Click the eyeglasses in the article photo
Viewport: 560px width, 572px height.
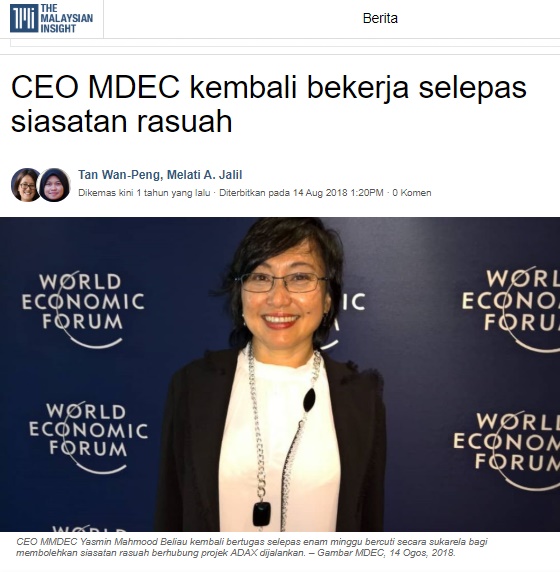click(x=283, y=282)
